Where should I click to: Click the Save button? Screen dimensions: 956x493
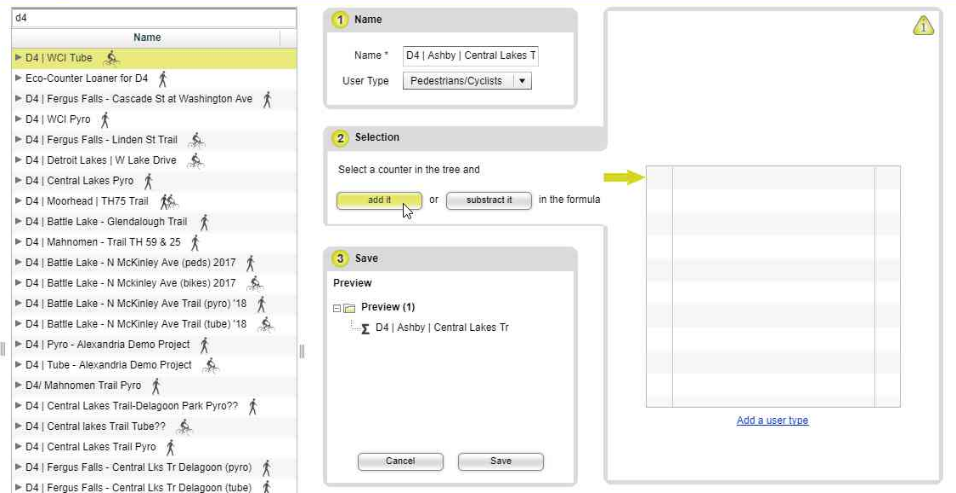(x=500, y=461)
